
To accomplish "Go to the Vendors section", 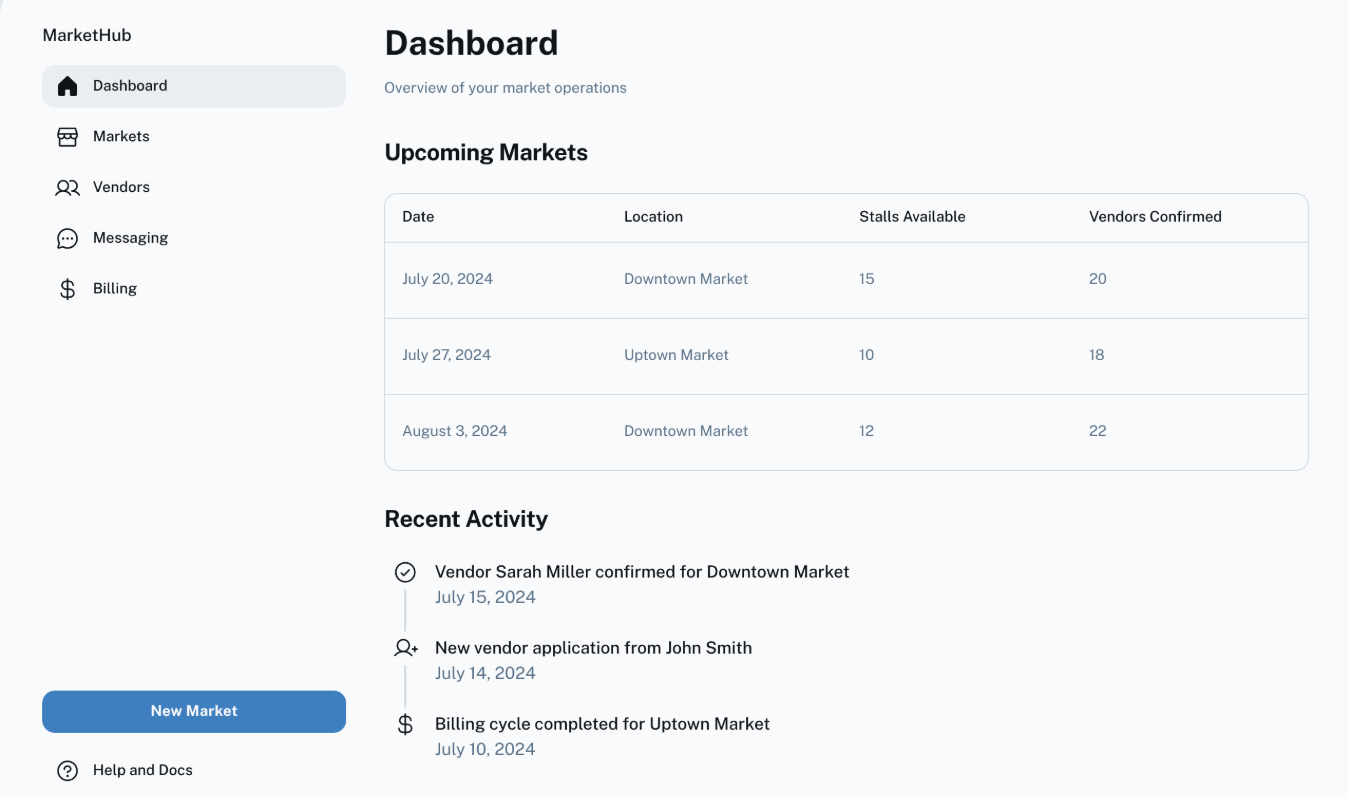I will pos(121,188).
